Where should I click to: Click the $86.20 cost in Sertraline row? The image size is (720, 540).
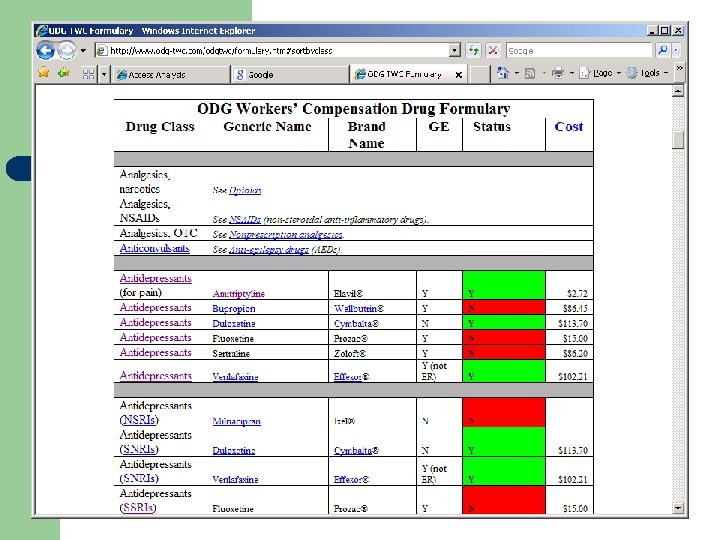tap(575, 354)
